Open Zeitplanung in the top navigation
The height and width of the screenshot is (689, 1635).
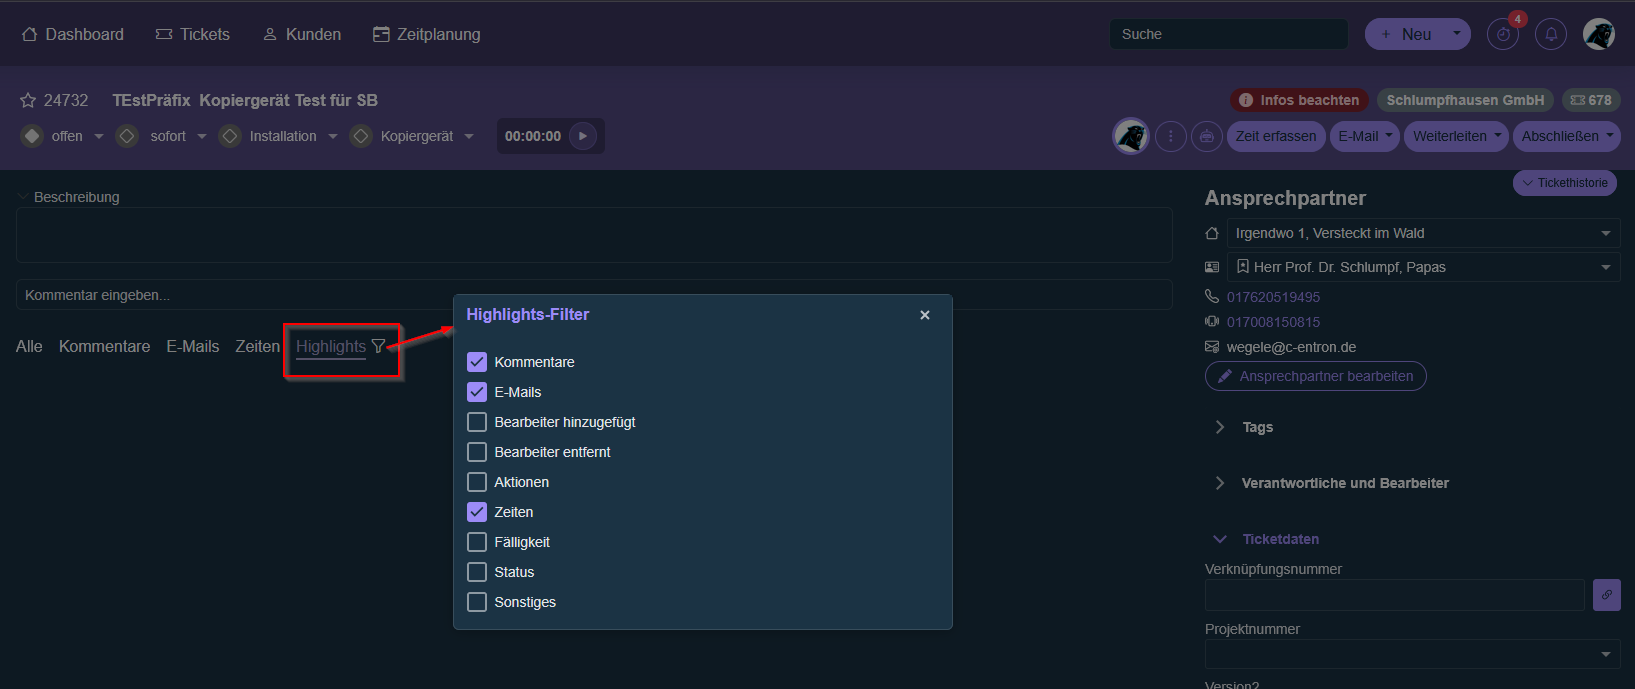(x=427, y=34)
